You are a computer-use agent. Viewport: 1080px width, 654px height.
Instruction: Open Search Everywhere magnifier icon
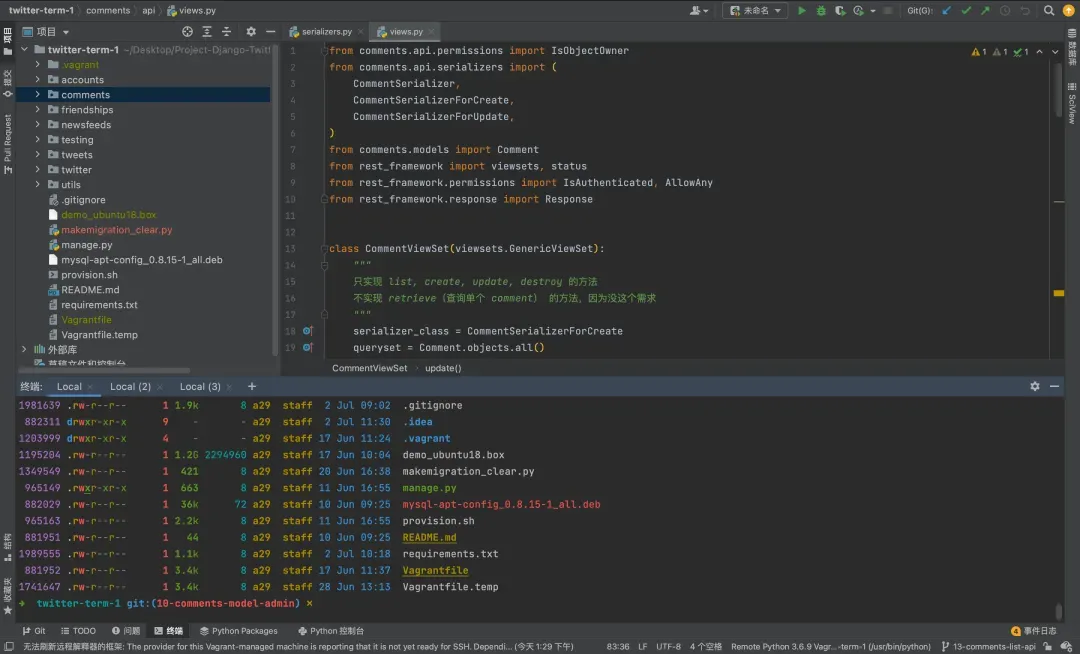pos(1049,10)
